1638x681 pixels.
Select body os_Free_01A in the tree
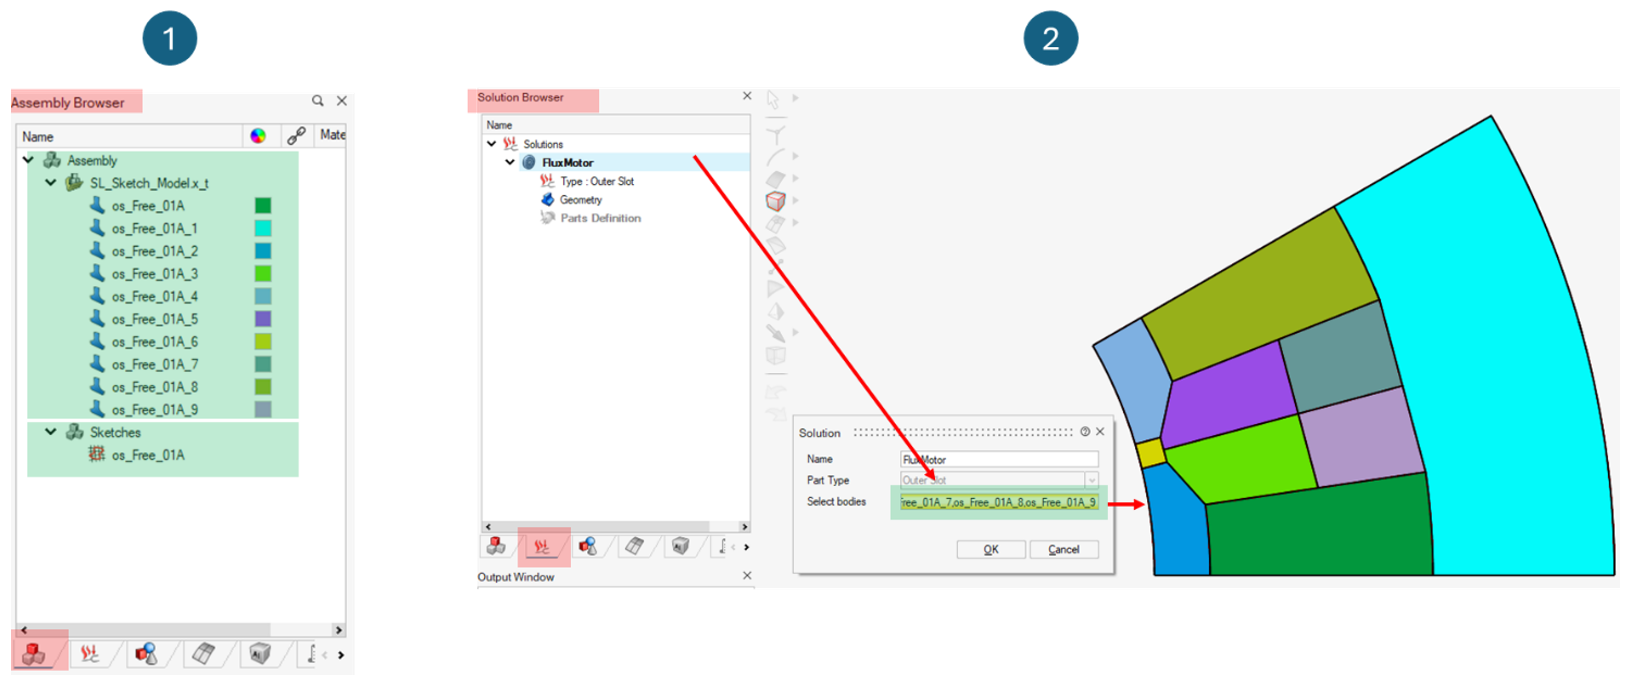(x=148, y=206)
